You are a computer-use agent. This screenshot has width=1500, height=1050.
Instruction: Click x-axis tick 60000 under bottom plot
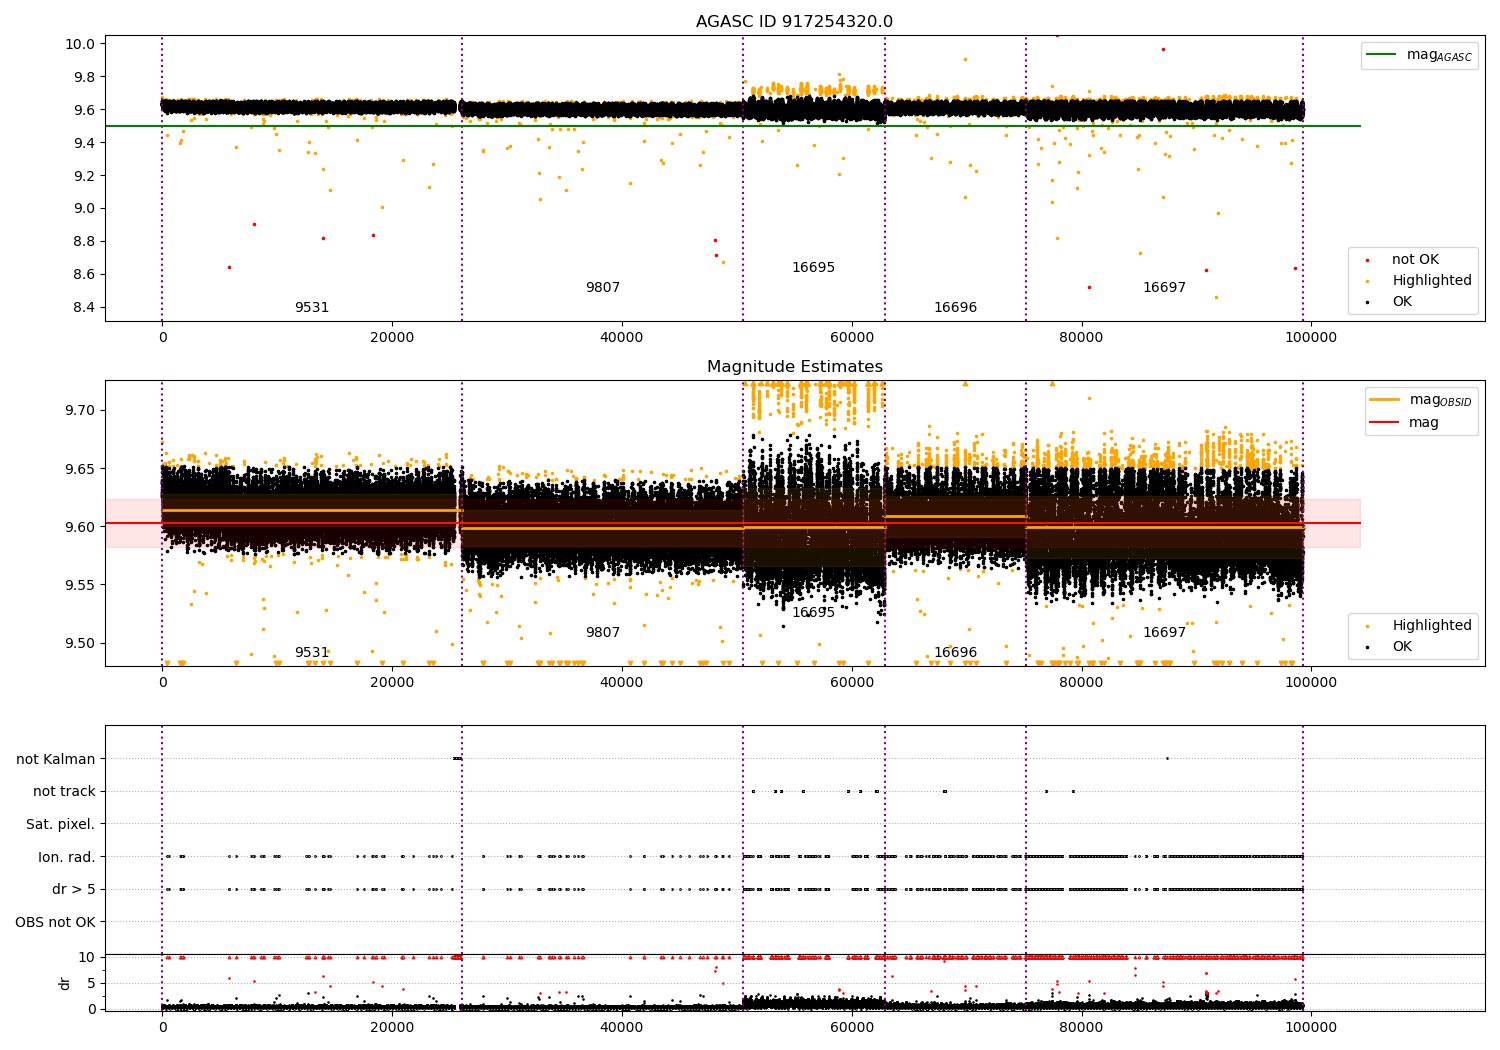(x=851, y=1027)
